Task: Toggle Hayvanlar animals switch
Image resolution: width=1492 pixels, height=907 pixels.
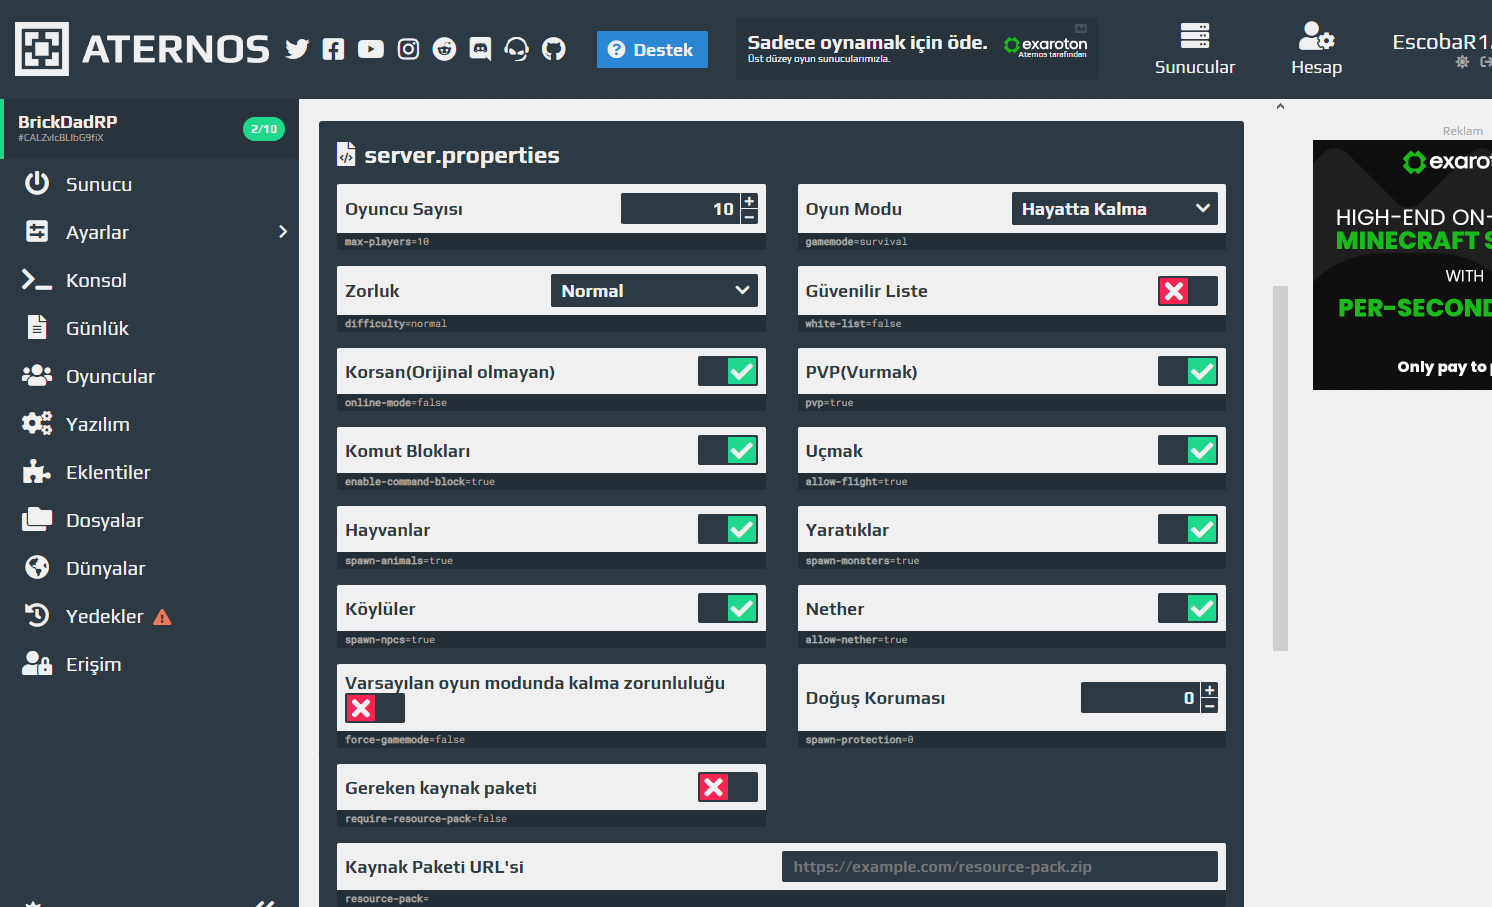Action: 728,529
